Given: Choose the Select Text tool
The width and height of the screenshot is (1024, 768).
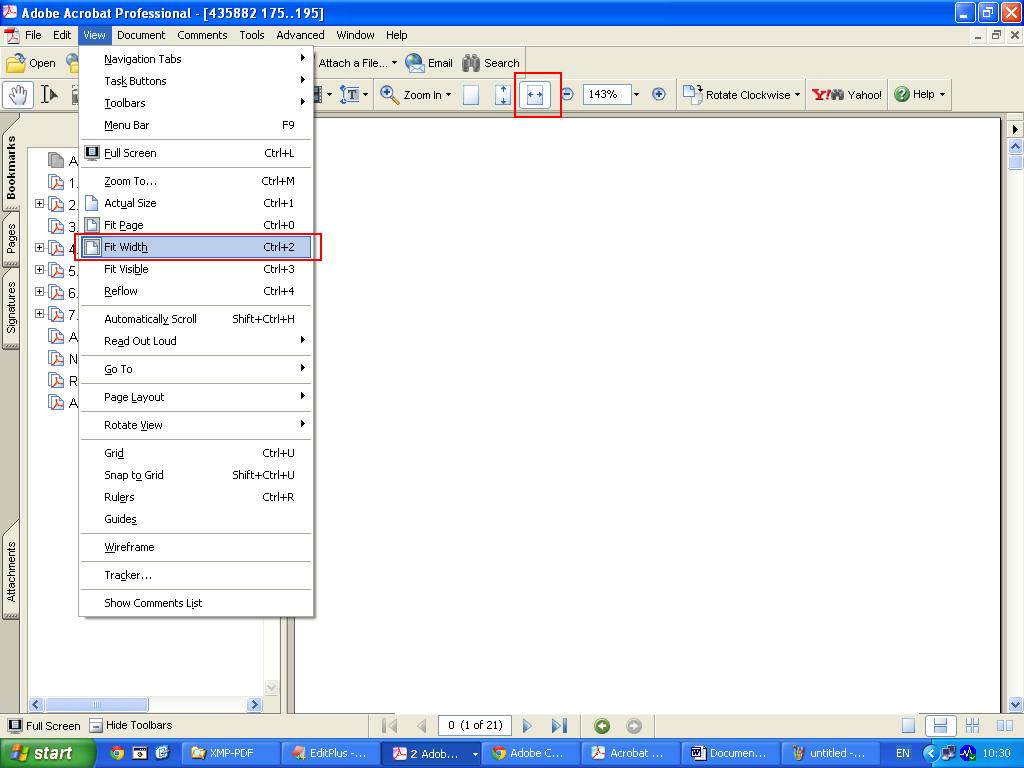Looking at the screenshot, I should [49, 95].
